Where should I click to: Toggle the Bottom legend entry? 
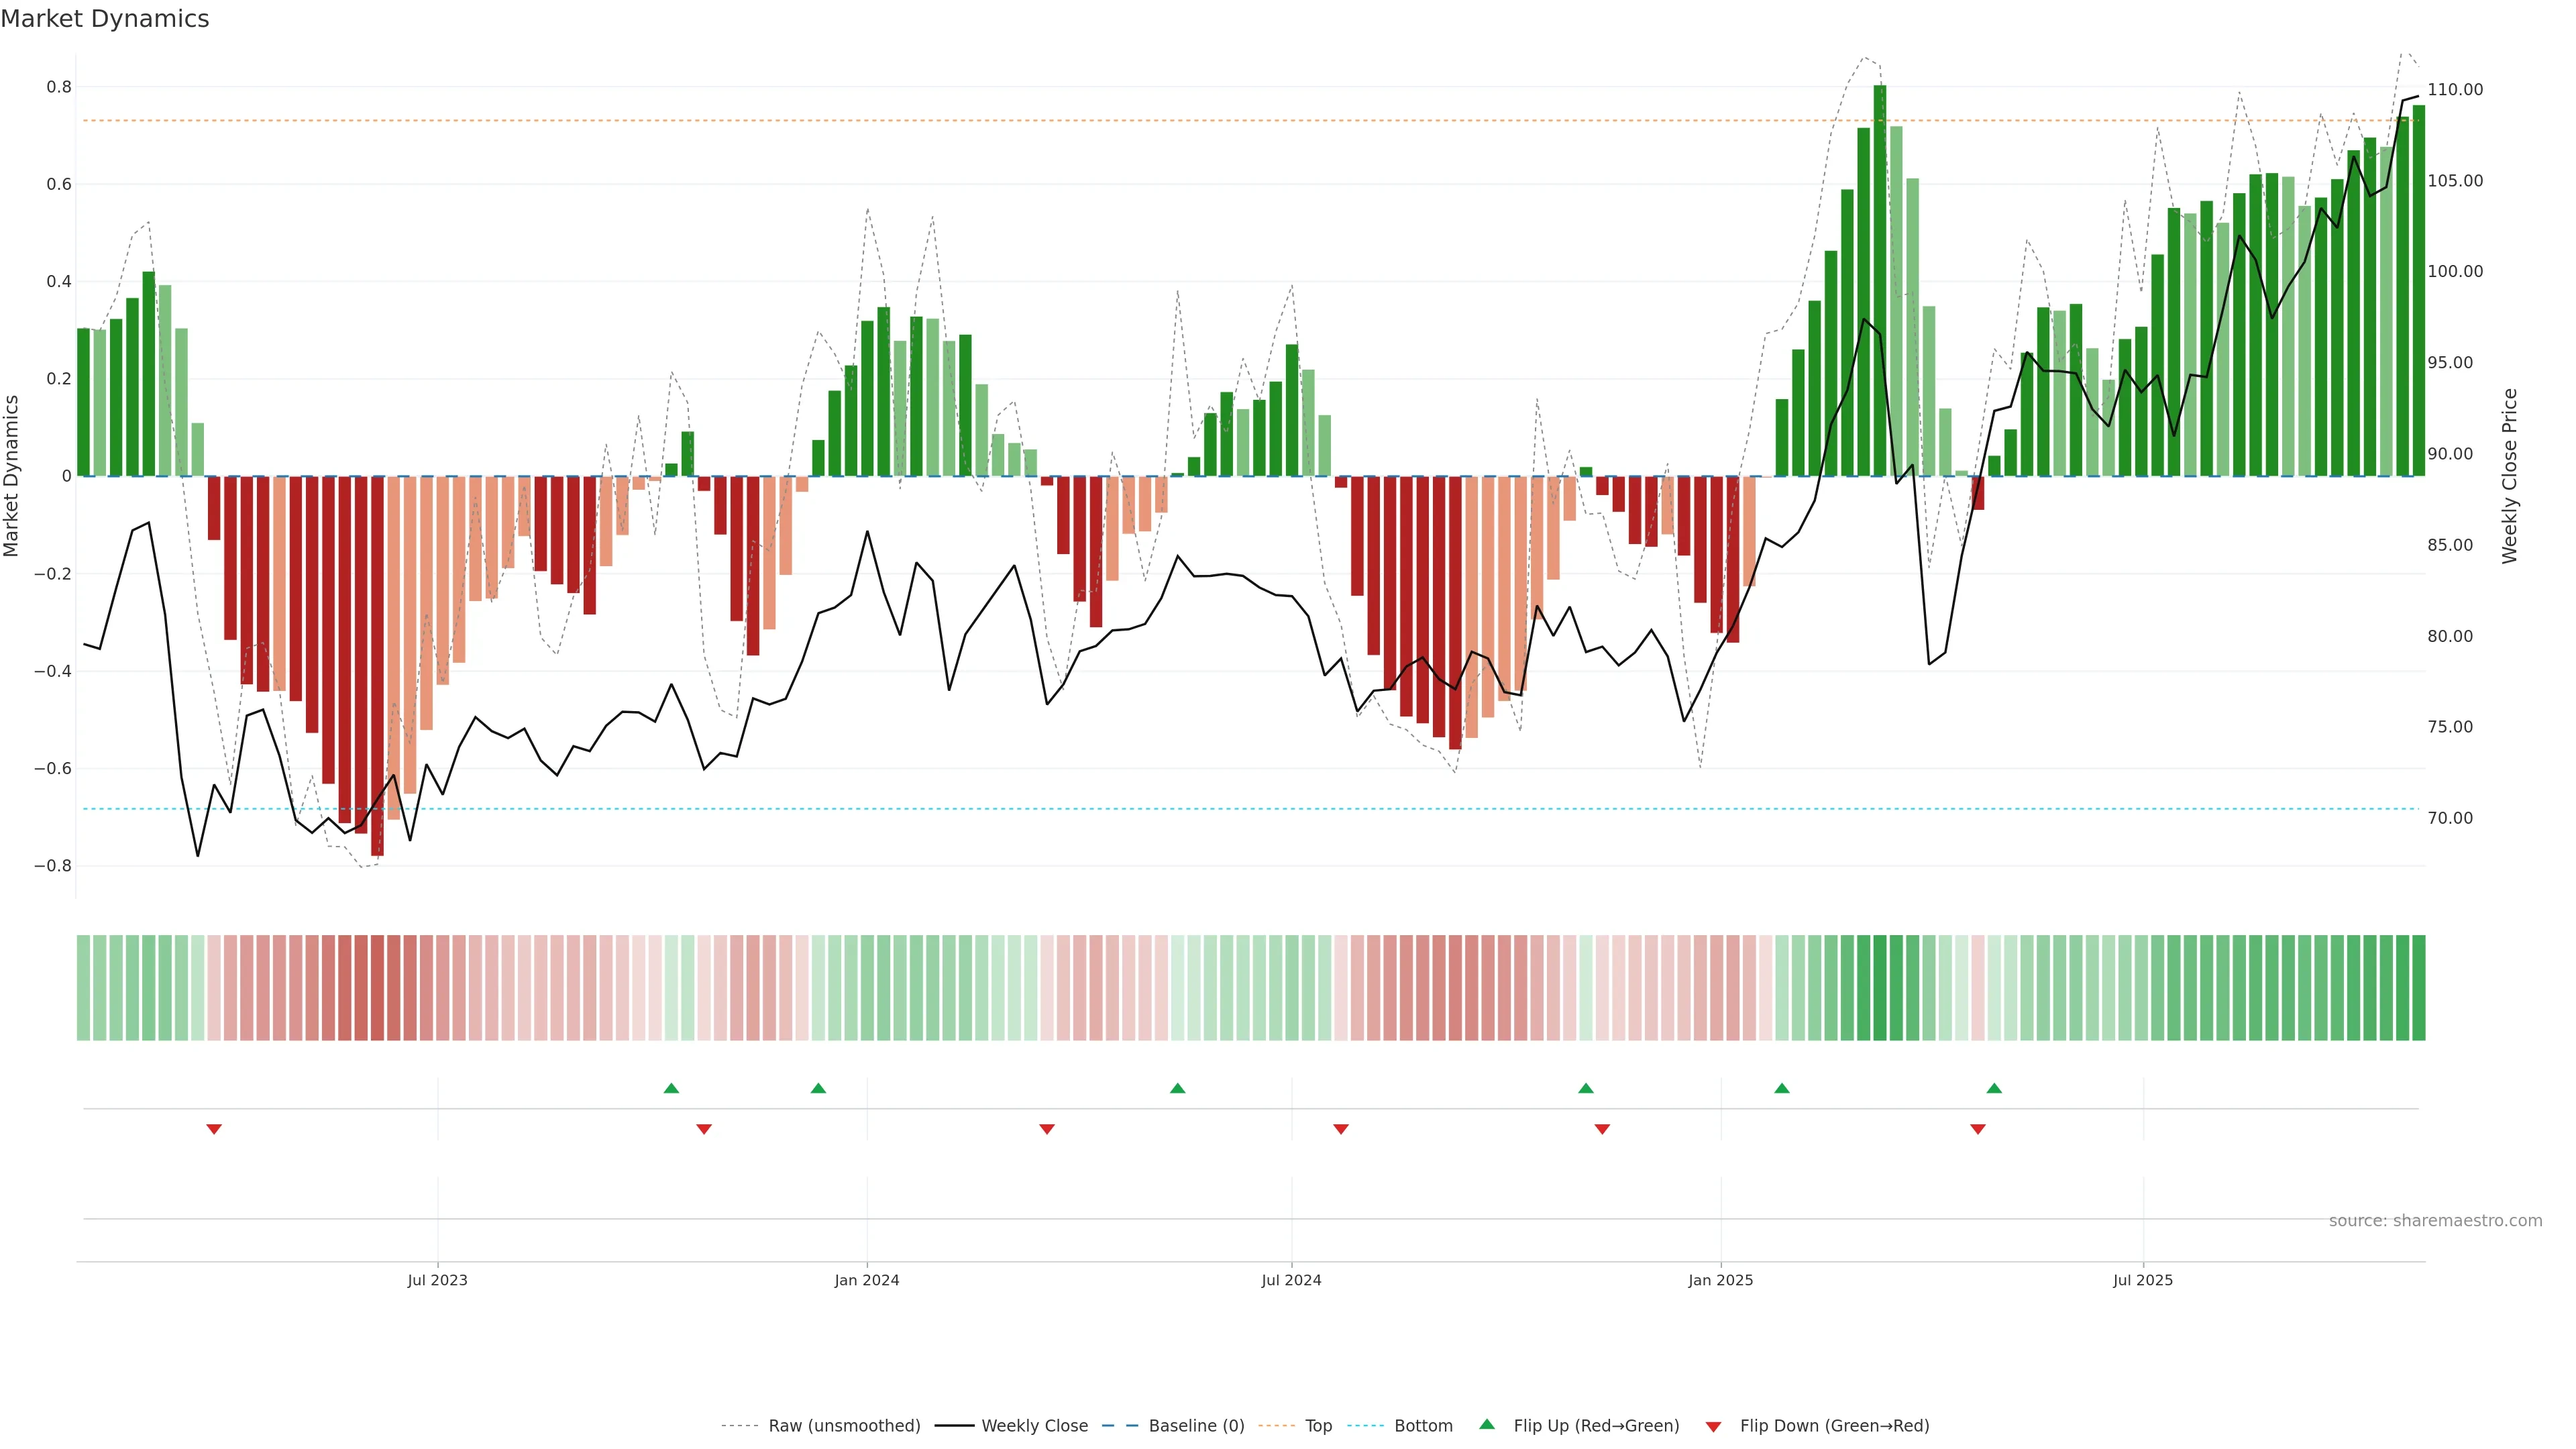1423,1426
